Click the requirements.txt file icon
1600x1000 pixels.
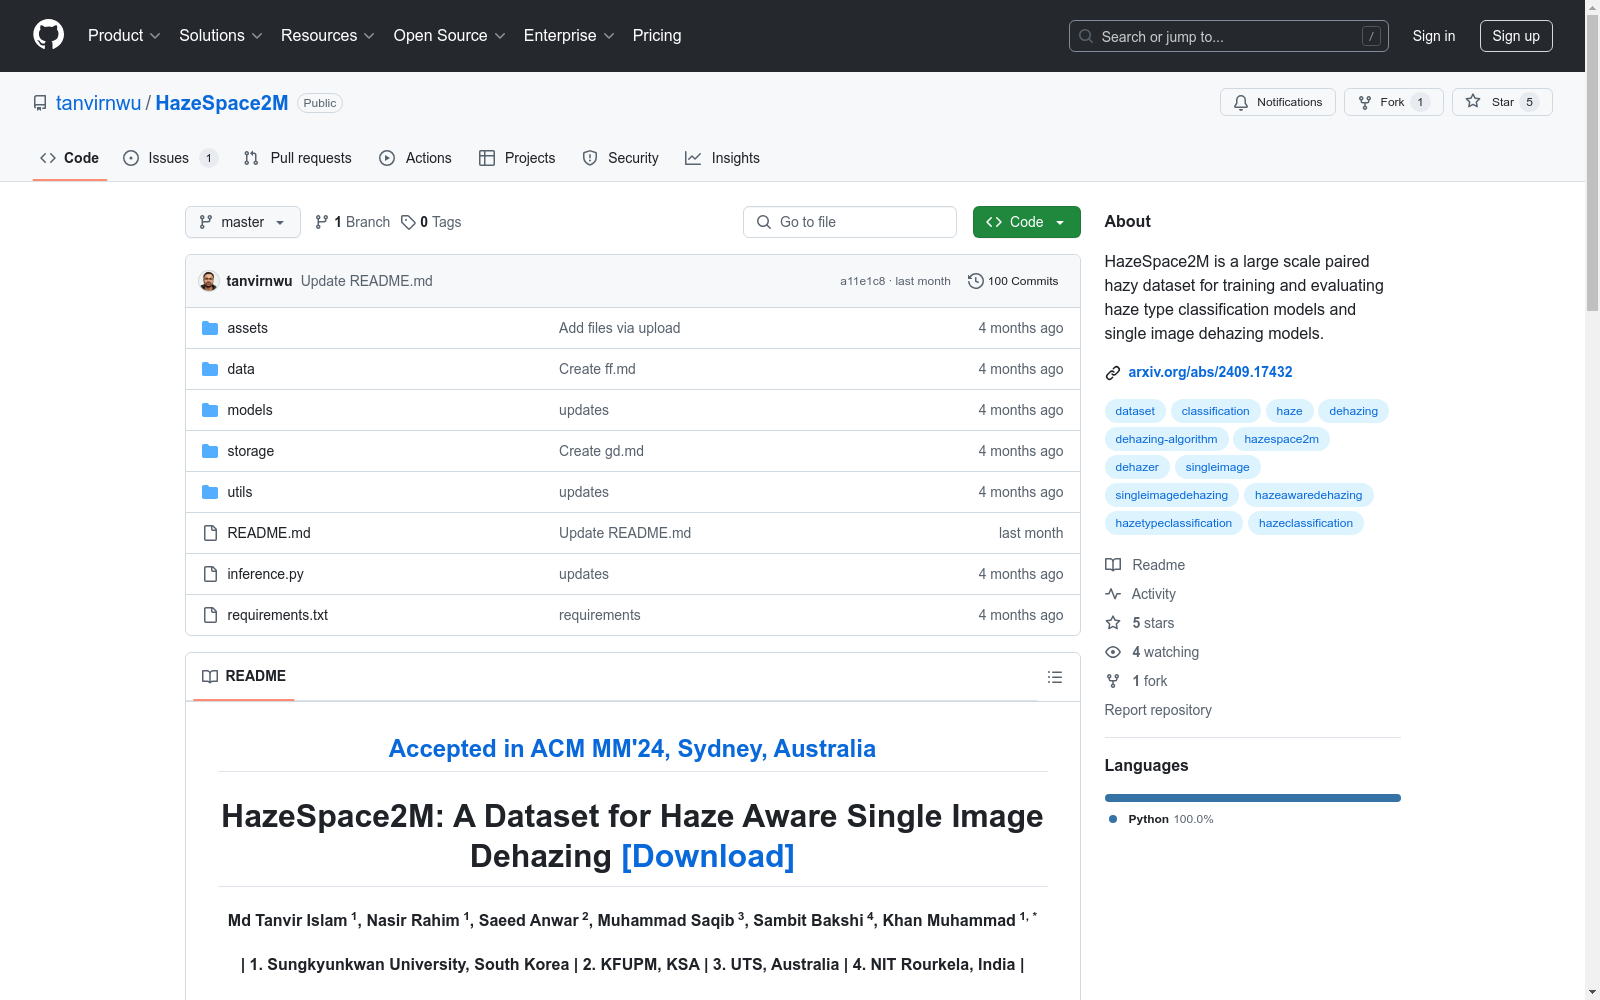(210, 615)
